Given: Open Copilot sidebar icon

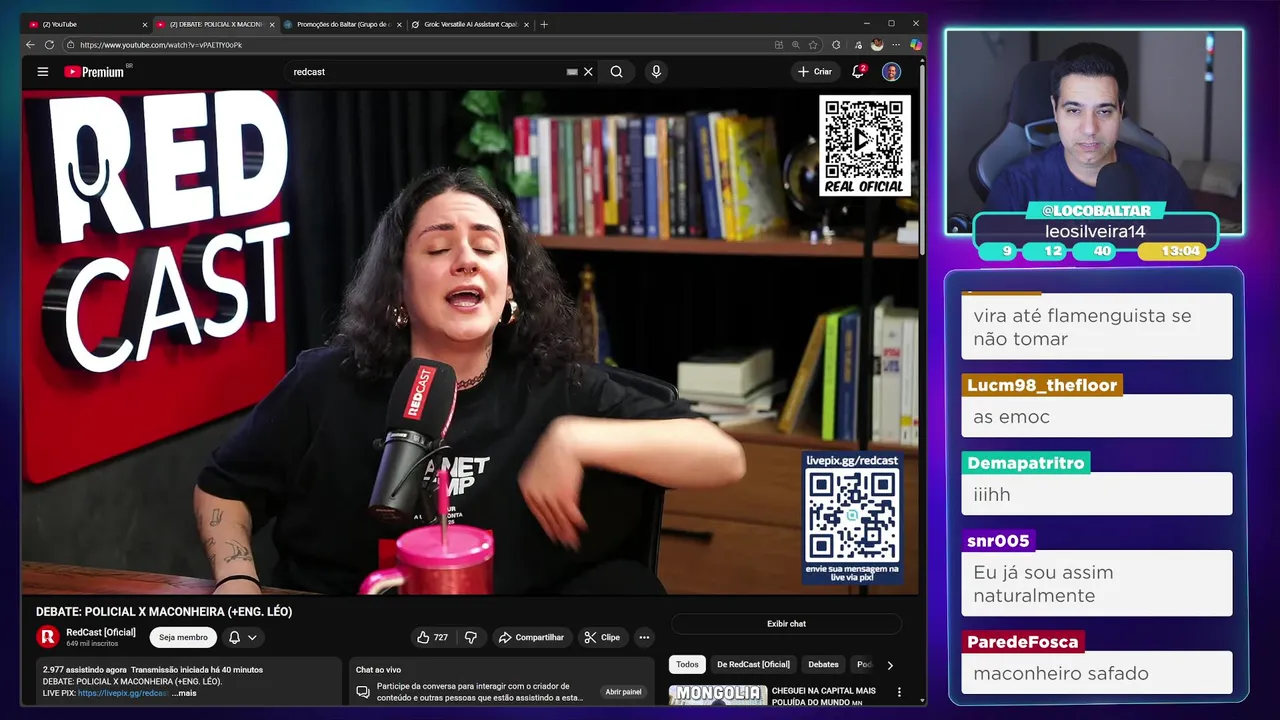Looking at the screenshot, I should pos(915,45).
